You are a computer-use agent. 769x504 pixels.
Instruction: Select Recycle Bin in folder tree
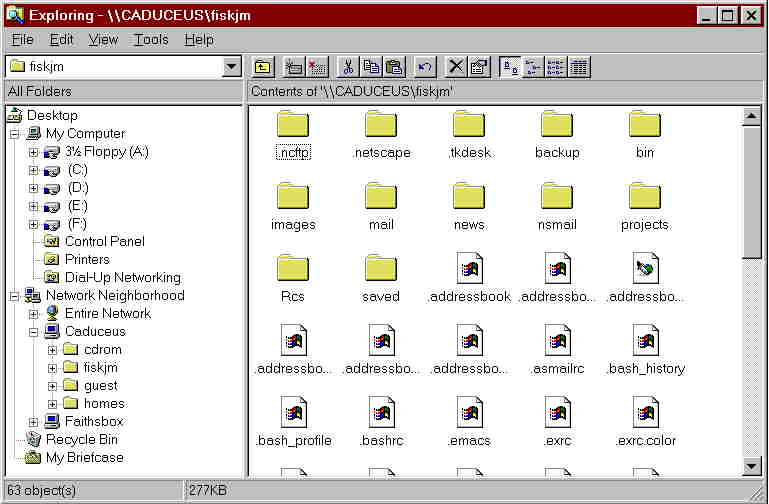pyautogui.click(x=81, y=440)
